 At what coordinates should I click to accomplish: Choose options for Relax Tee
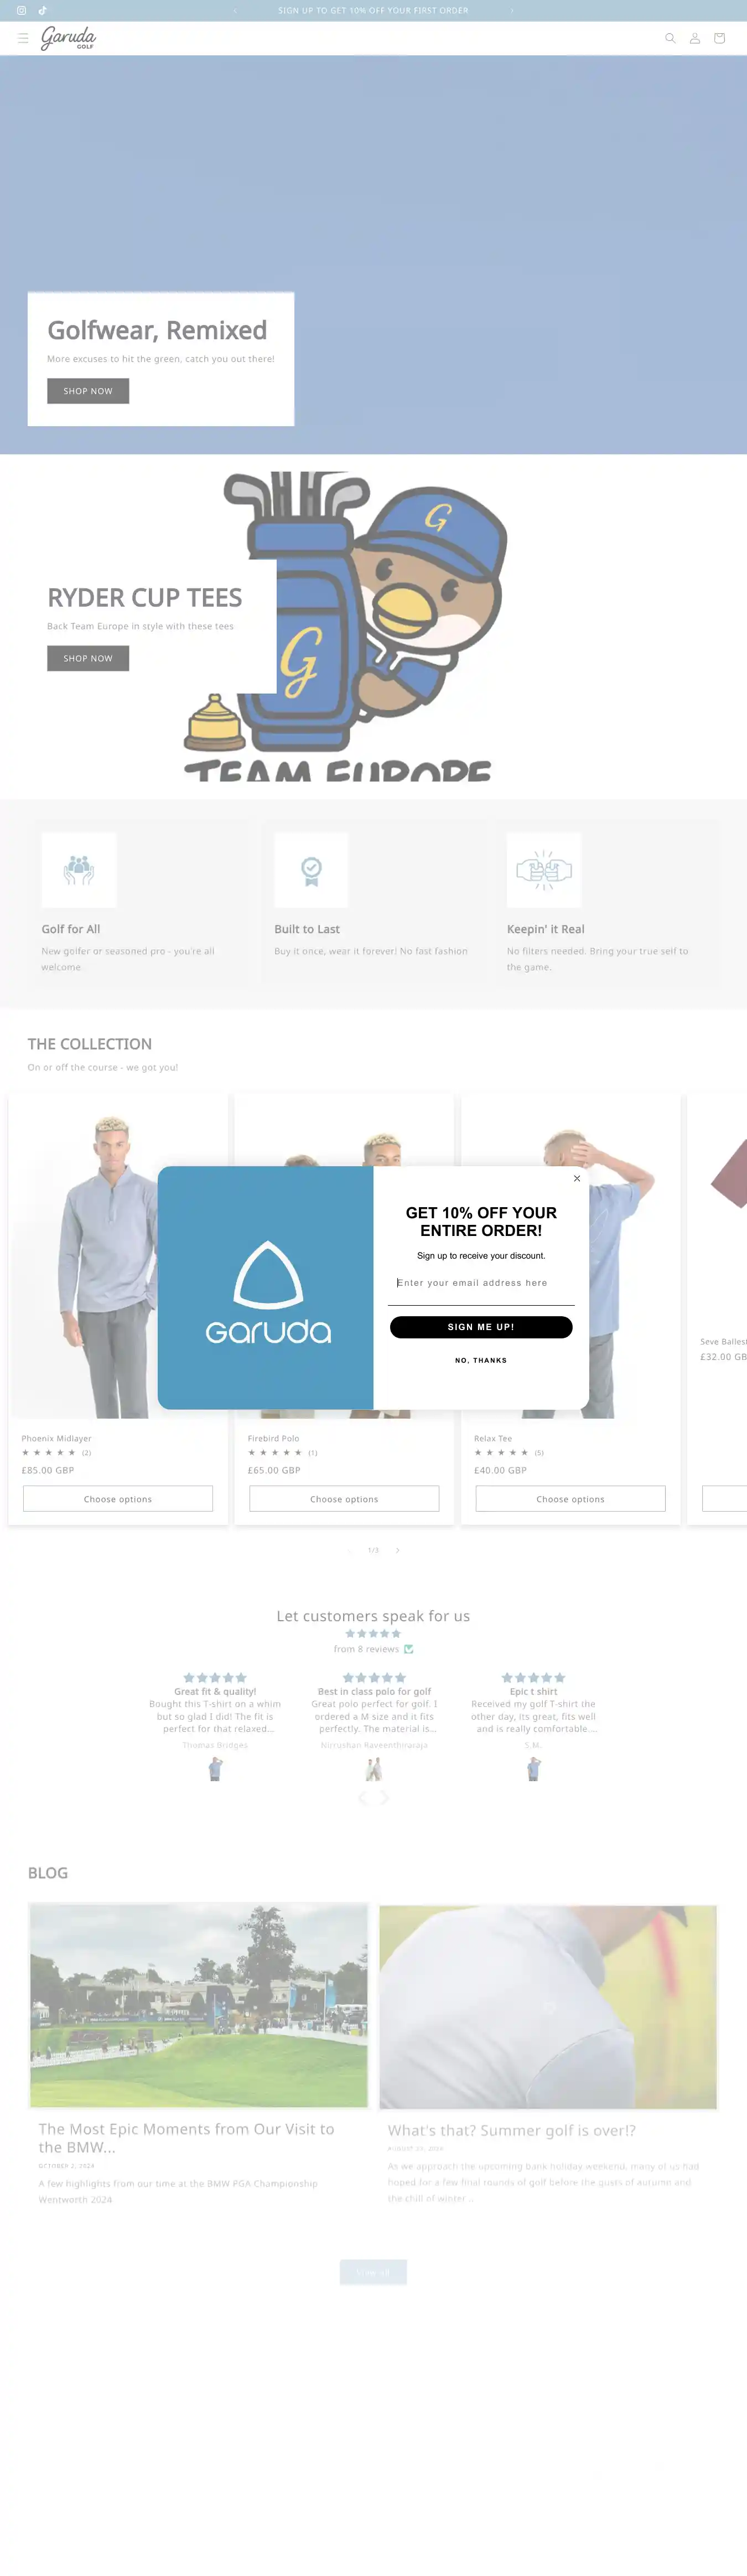tap(570, 1499)
